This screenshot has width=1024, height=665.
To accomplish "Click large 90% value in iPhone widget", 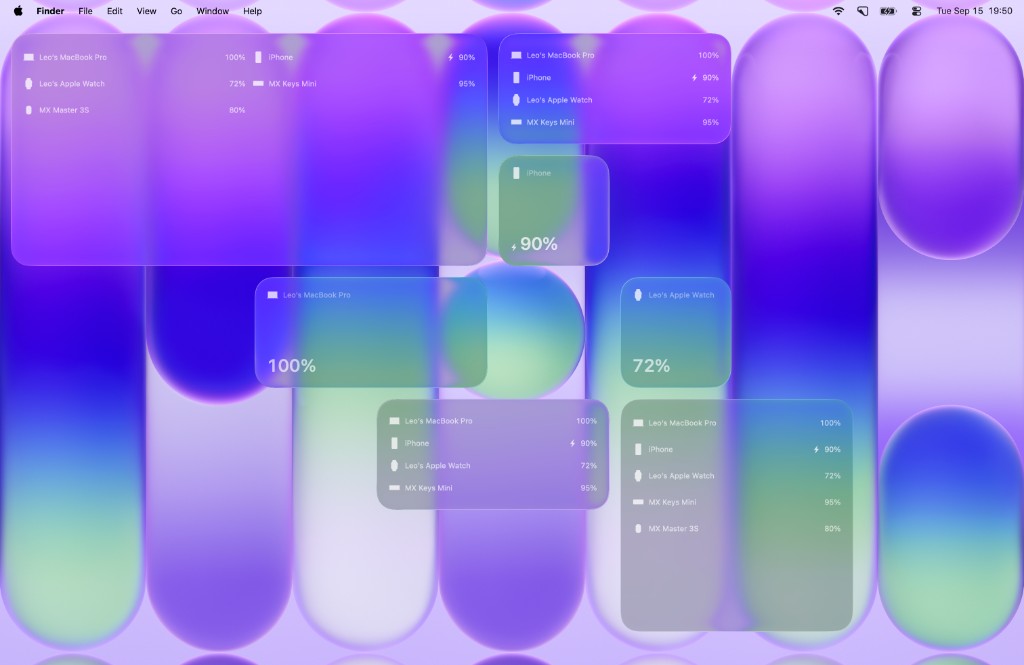I will pos(539,244).
